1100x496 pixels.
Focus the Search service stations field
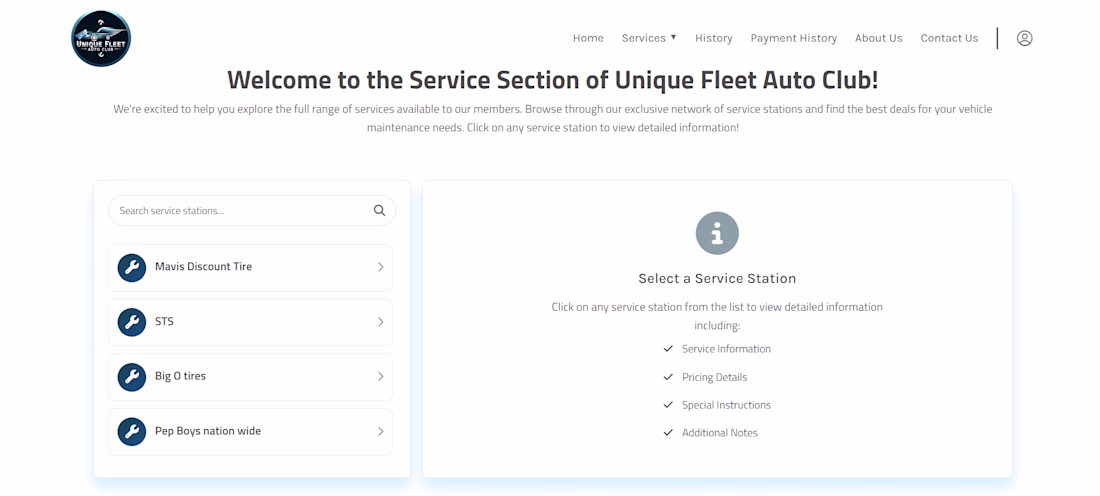point(252,210)
